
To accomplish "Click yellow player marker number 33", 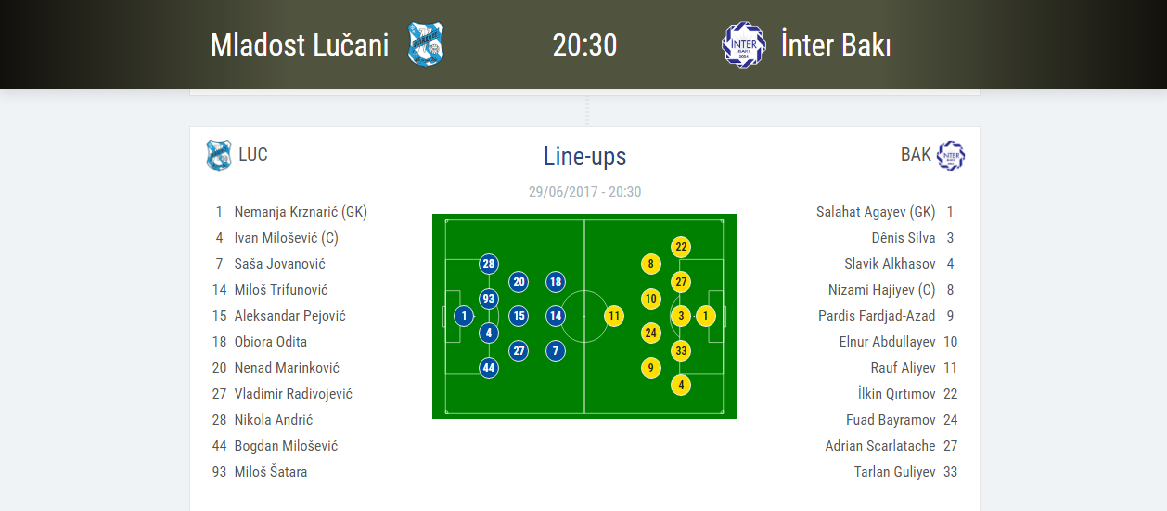I will (681, 350).
